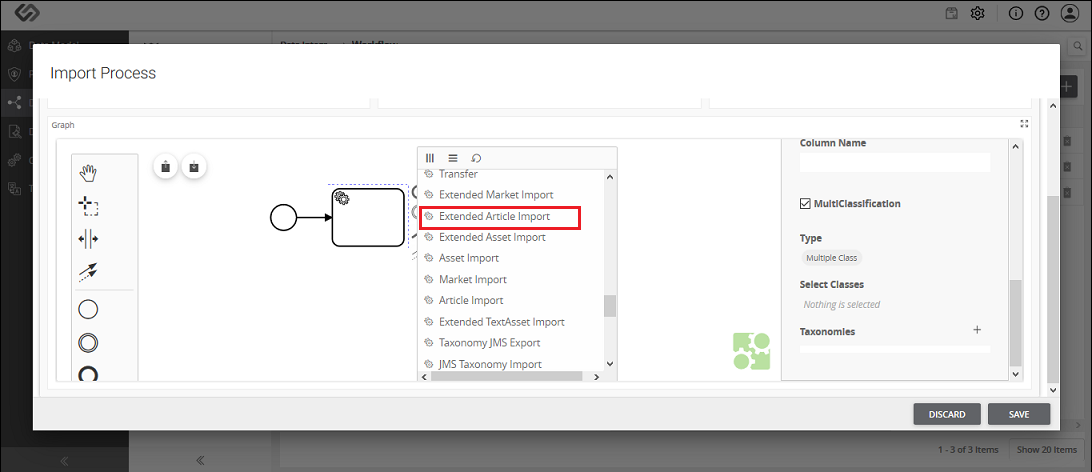The width and height of the screenshot is (1092, 472).
Task: Click the save disk icon in top bar
Action: point(952,13)
